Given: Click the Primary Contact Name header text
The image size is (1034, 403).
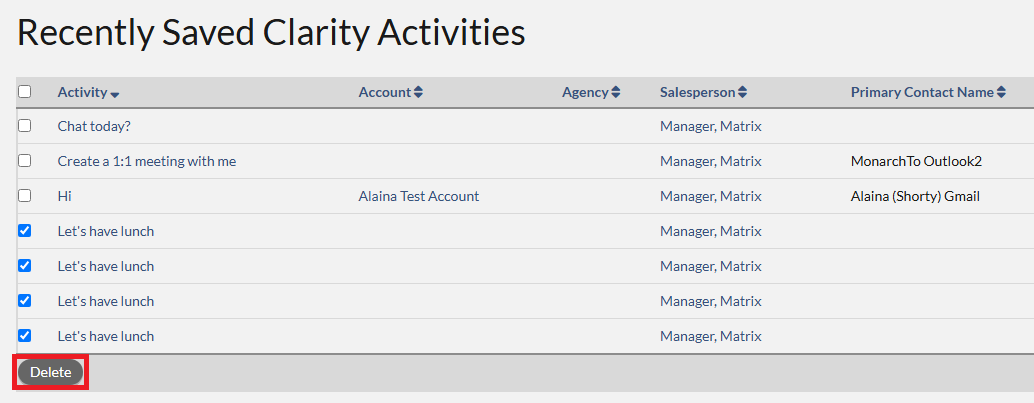Looking at the screenshot, I should pos(921,92).
